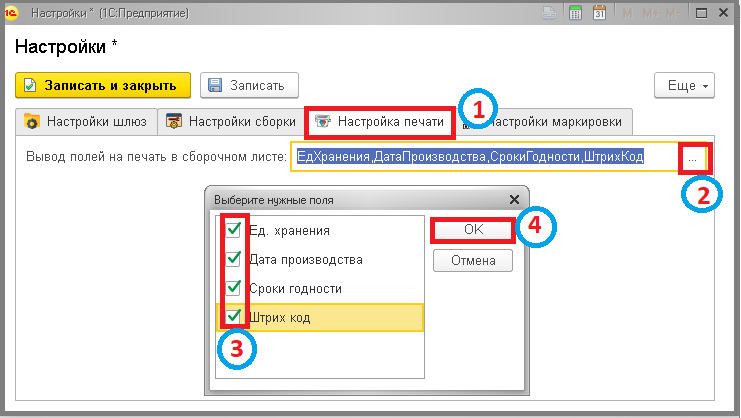The image size is (741, 418).
Task: Click the 'Записать' save button
Action: [249, 86]
